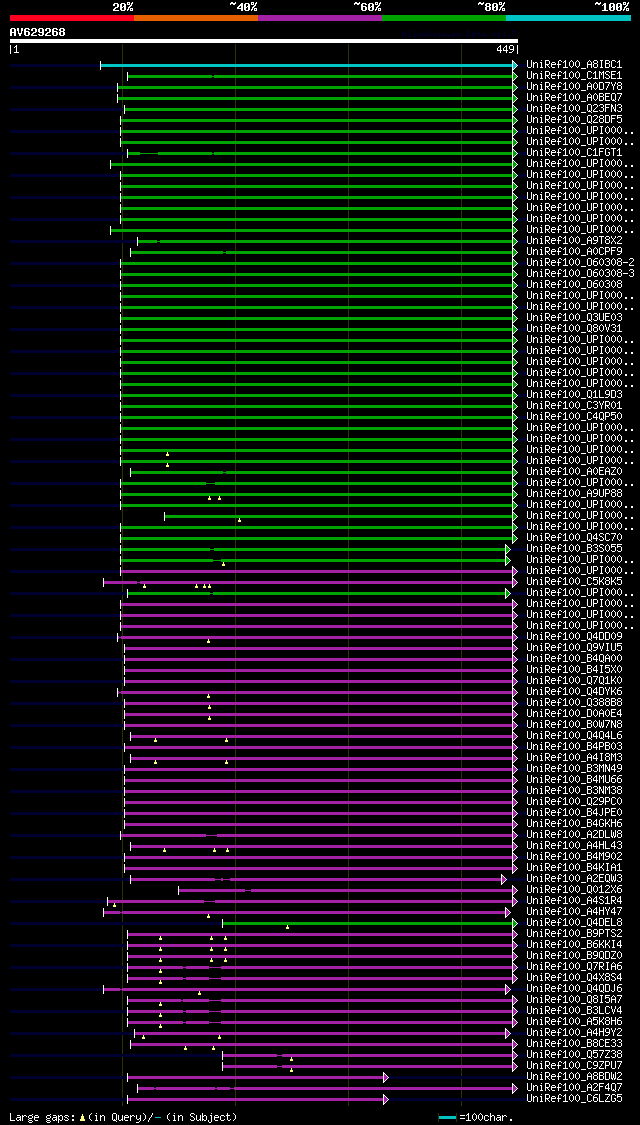Viewport: 640px width, 1125px height.
Task: Click the cyan 80–100% legend segment
Action: 568,17
